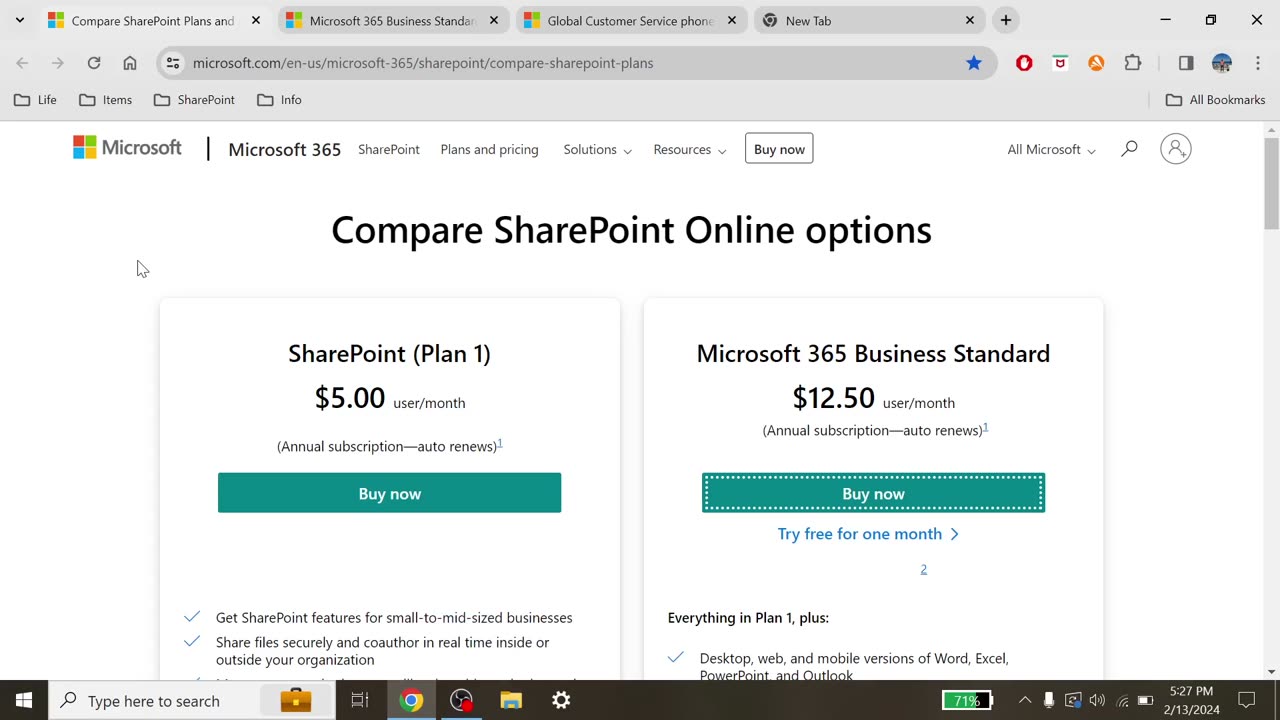Open the Chrome profile avatar

(1222, 63)
